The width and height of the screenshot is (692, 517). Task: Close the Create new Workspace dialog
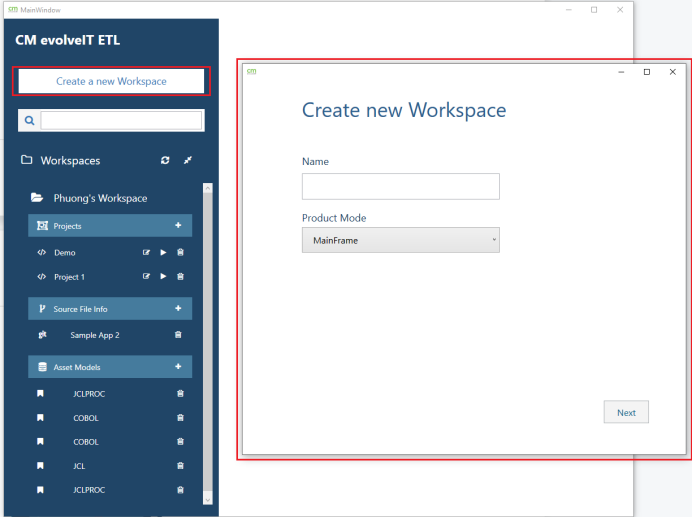click(673, 72)
